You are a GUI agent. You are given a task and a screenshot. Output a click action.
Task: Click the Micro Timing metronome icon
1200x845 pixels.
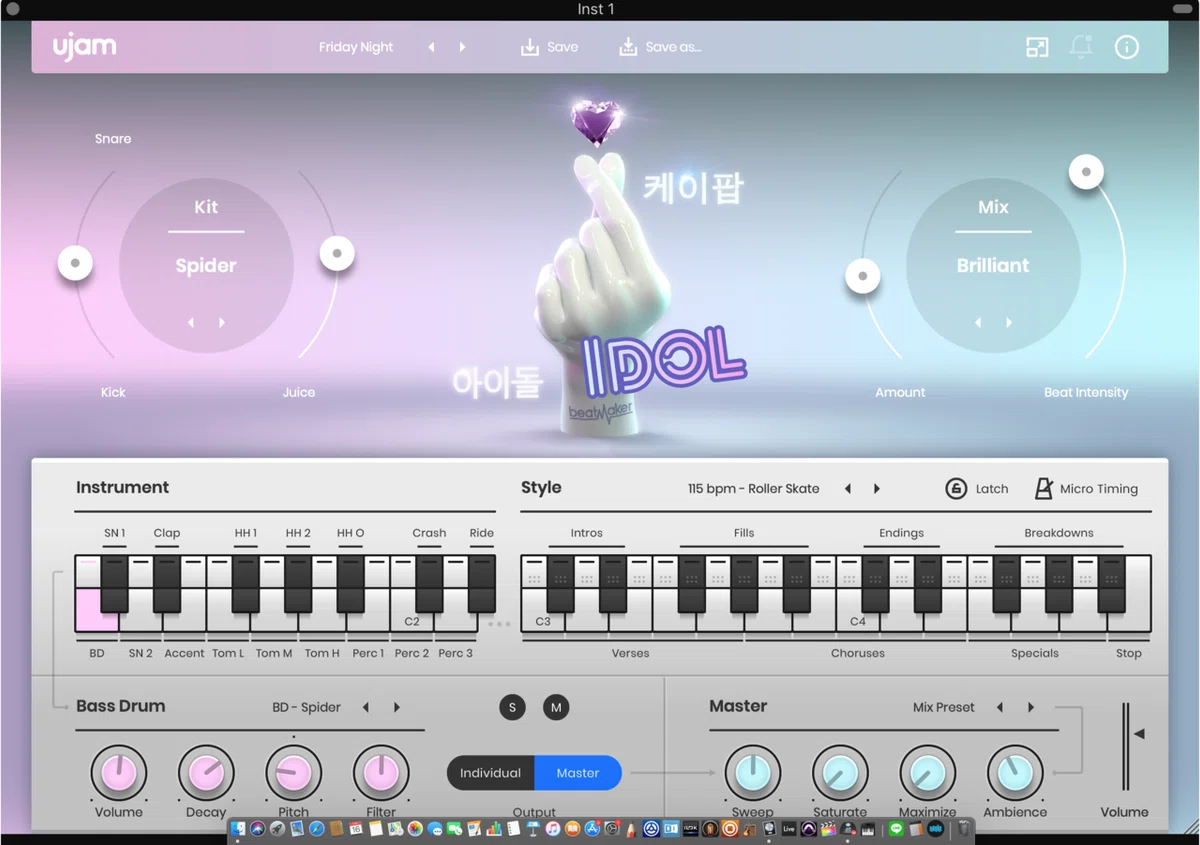pos(1043,488)
